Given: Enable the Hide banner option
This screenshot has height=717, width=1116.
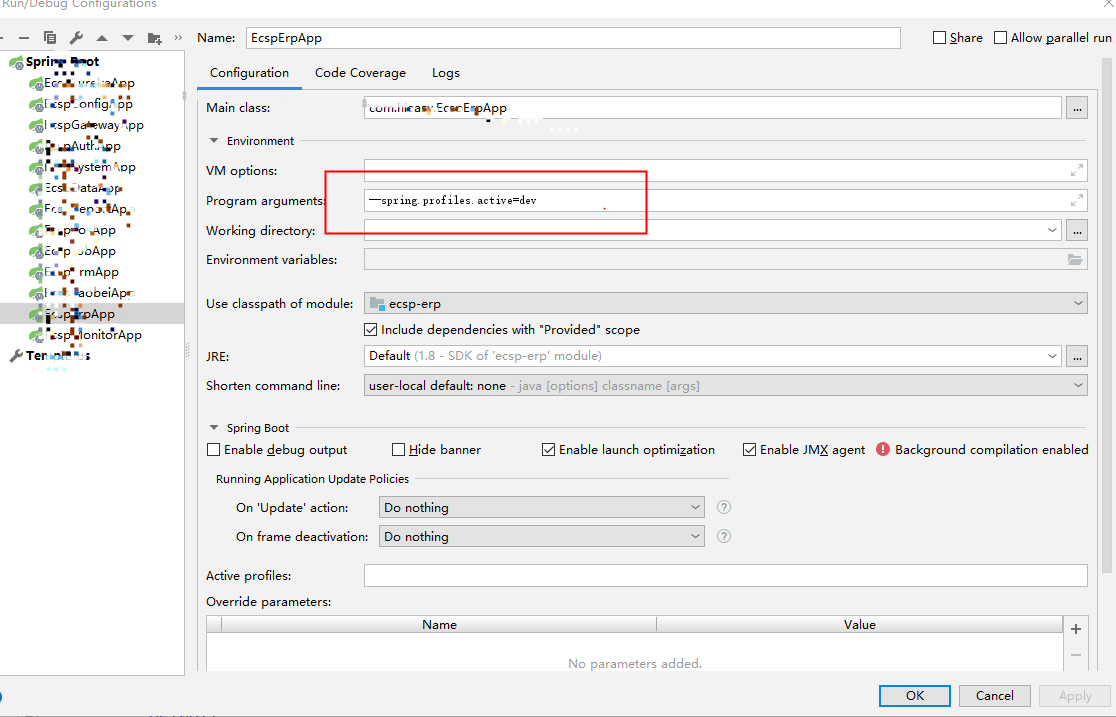Looking at the screenshot, I should pos(398,449).
